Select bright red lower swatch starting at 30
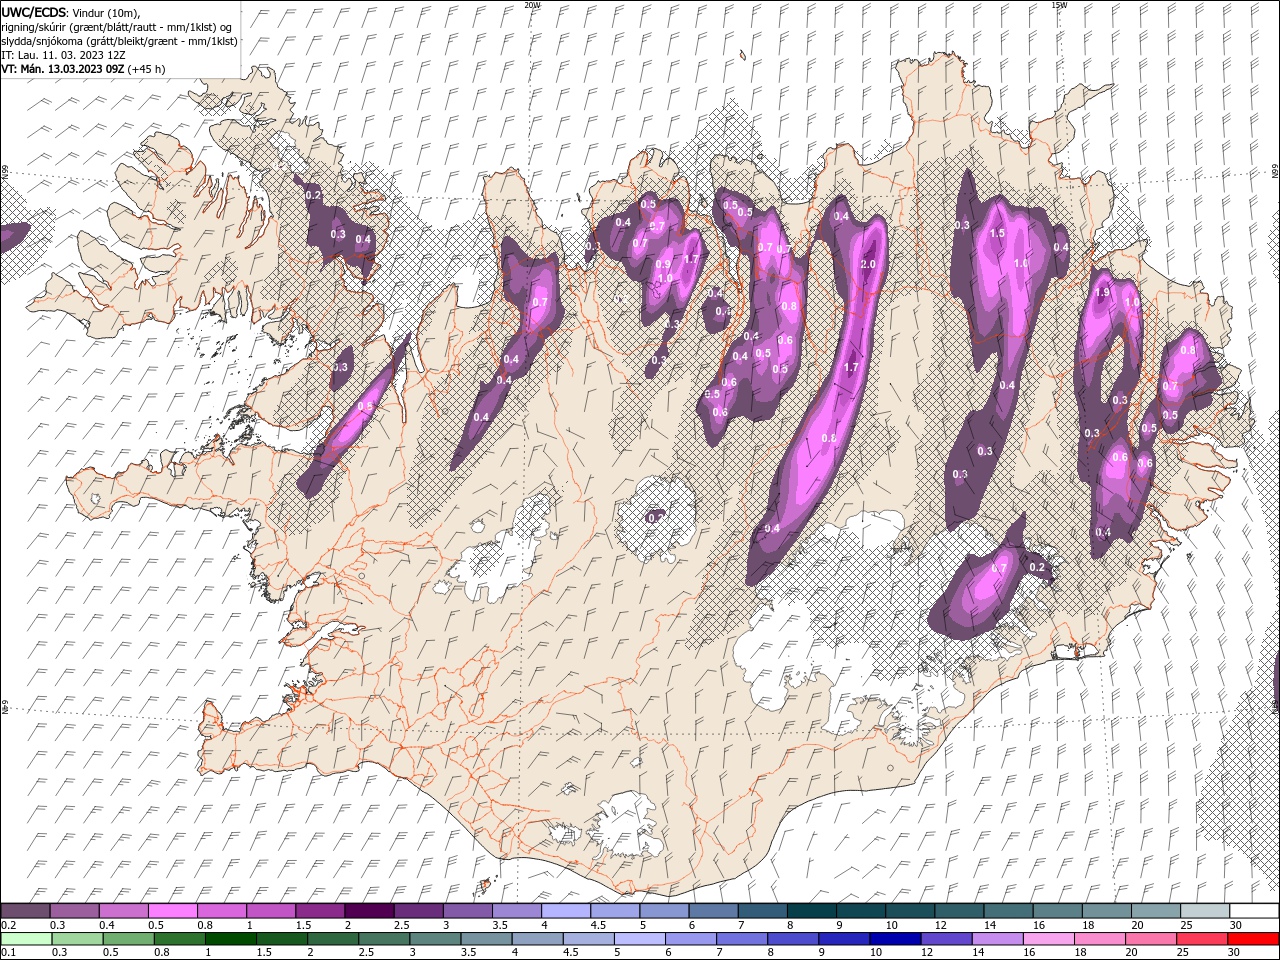This screenshot has width=1280, height=960. [x=1252, y=938]
